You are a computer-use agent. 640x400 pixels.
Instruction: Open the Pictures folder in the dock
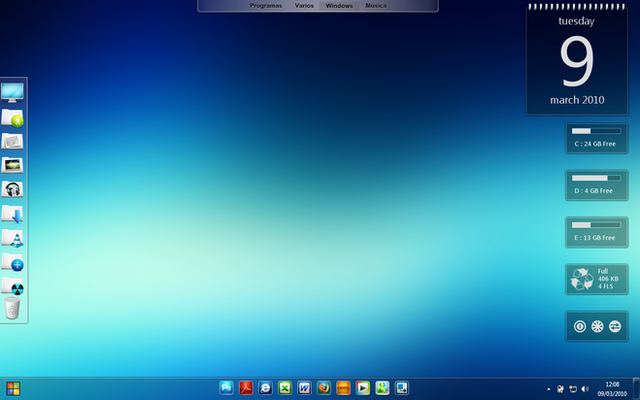click(12, 165)
